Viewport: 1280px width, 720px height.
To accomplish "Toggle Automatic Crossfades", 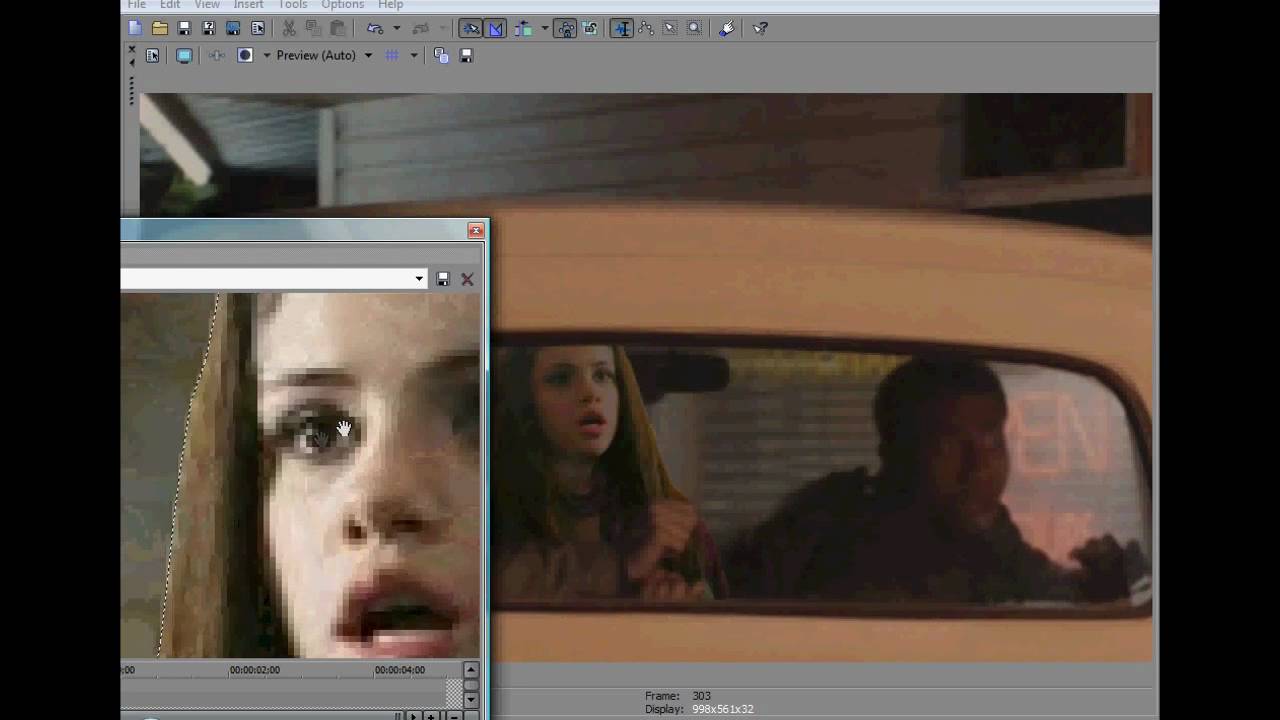I will pyautogui.click(x=495, y=28).
